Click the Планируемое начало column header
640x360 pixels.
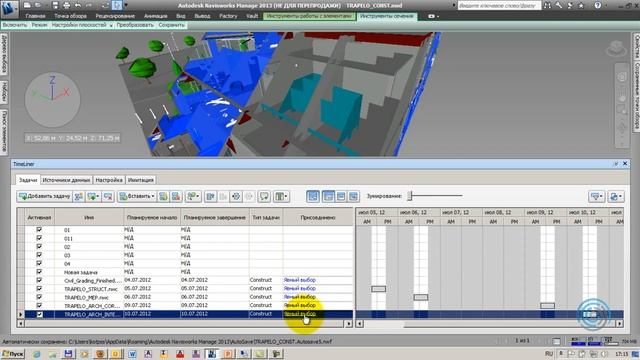152,218
